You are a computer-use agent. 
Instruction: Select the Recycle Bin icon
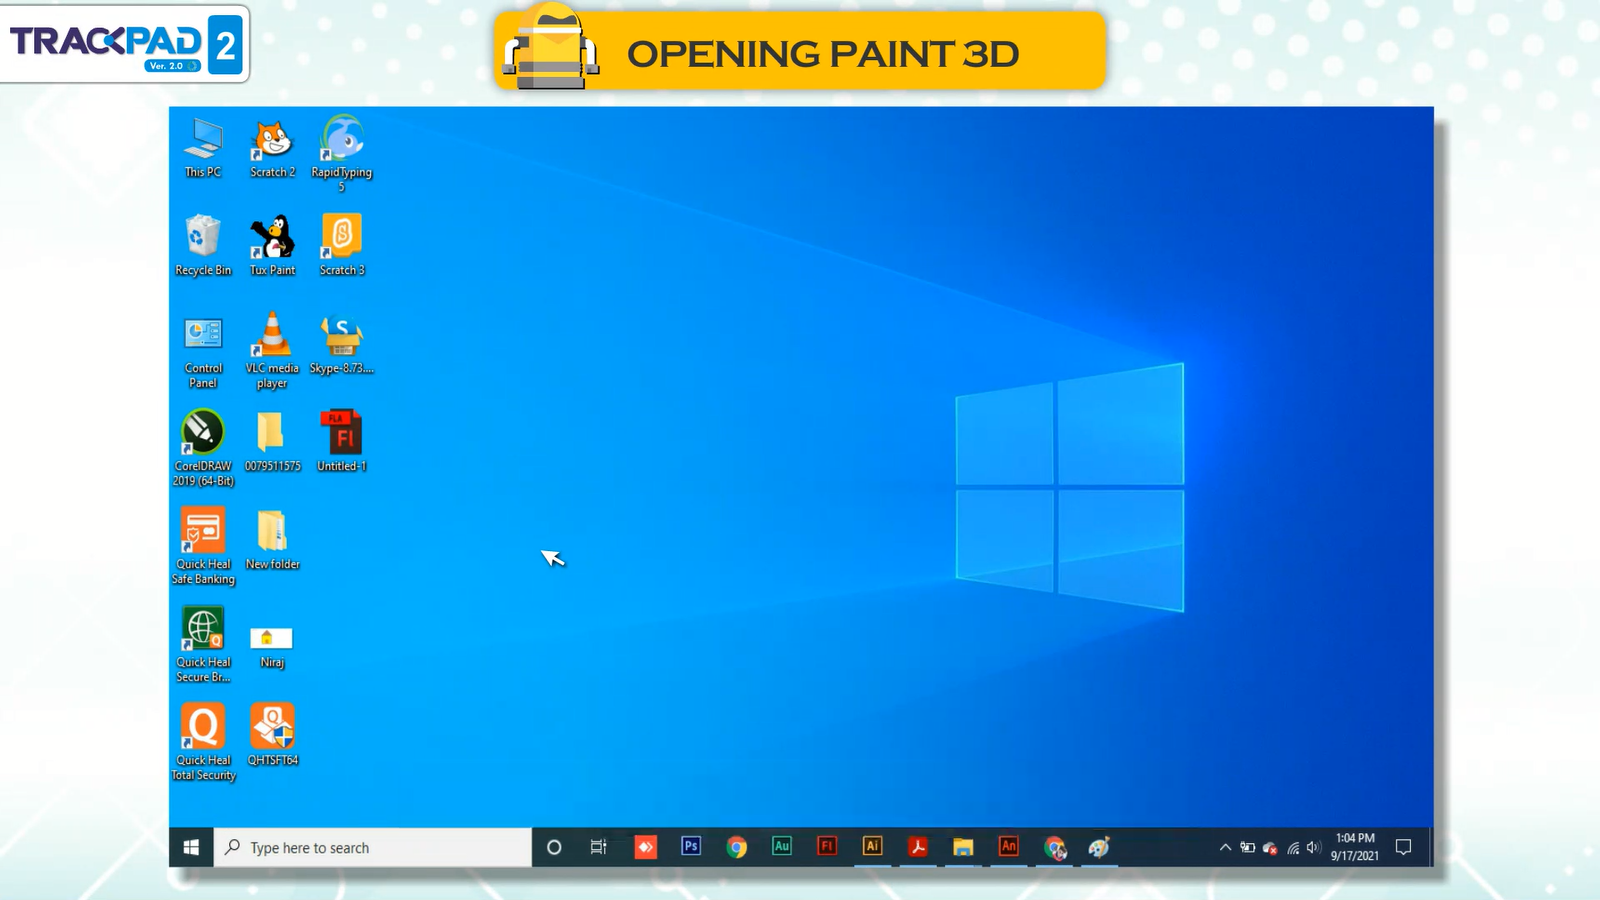click(203, 245)
